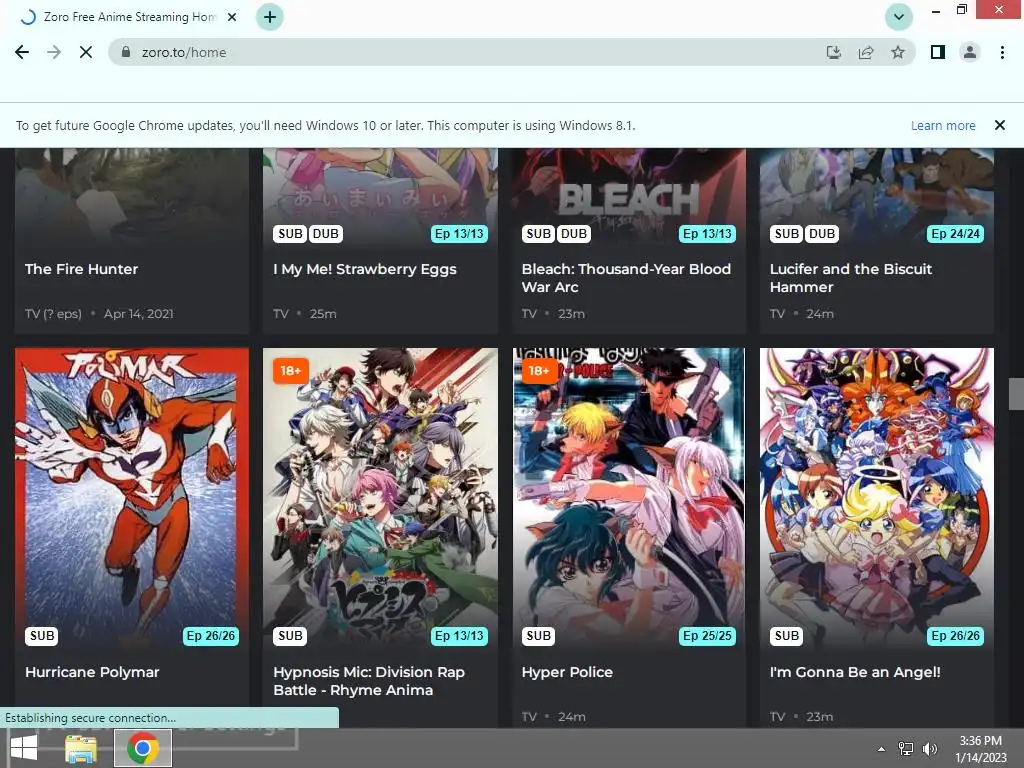Screen dimensions: 1024x768
Task: Open the Windows Start menu
Action: coord(24,748)
